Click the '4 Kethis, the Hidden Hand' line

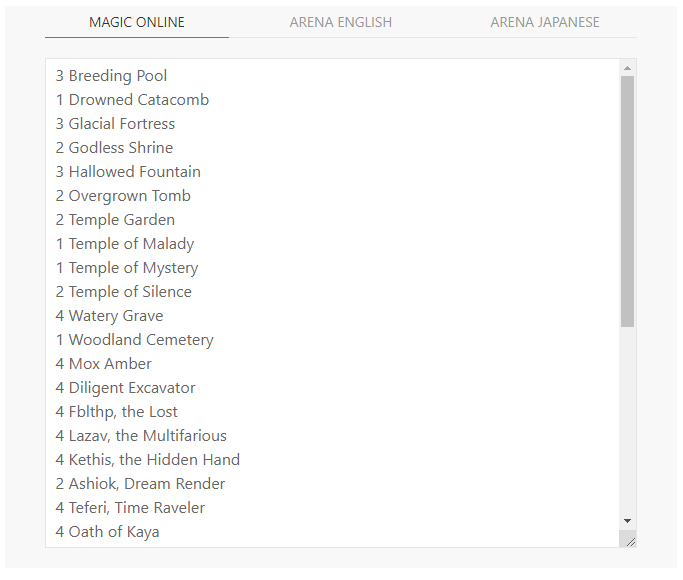tap(148, 460)
